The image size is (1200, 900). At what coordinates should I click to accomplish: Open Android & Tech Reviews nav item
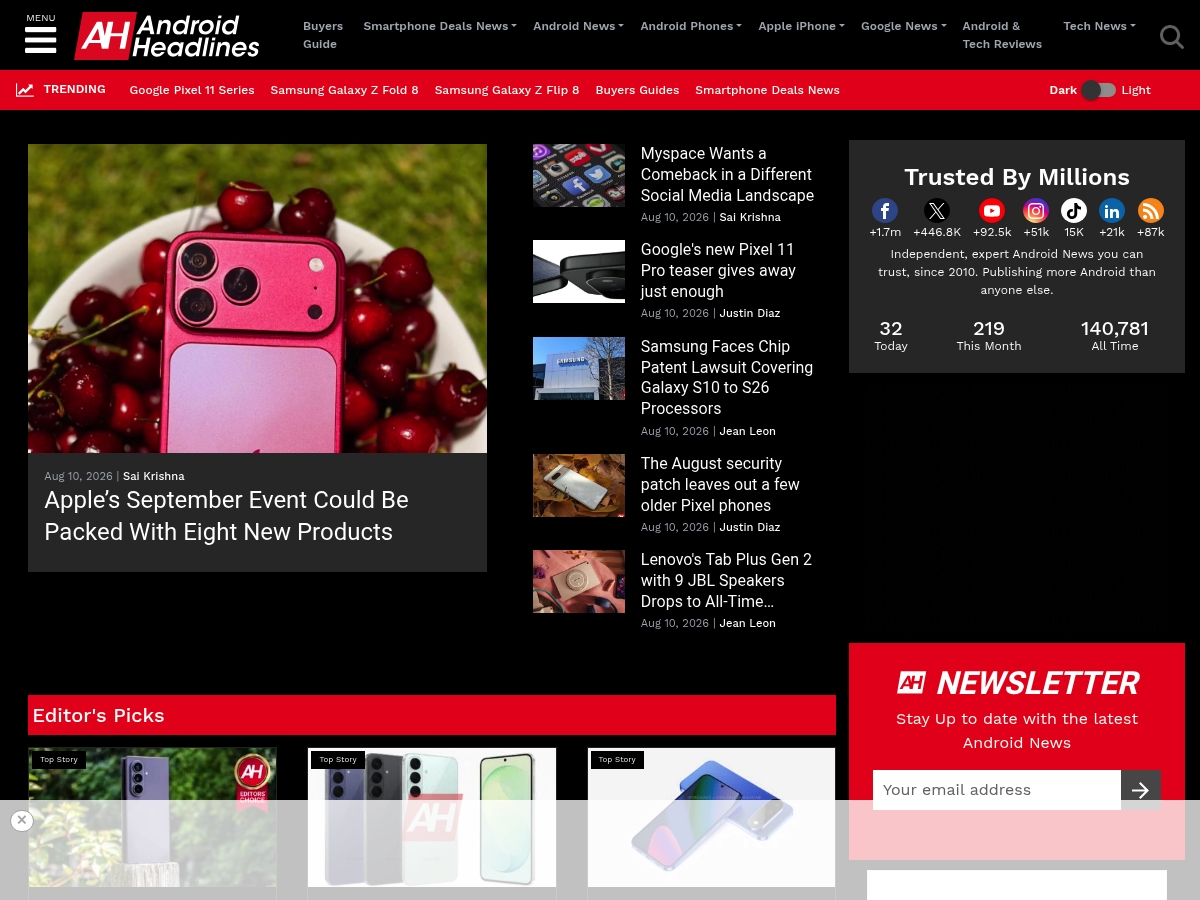pos(1002,35)
